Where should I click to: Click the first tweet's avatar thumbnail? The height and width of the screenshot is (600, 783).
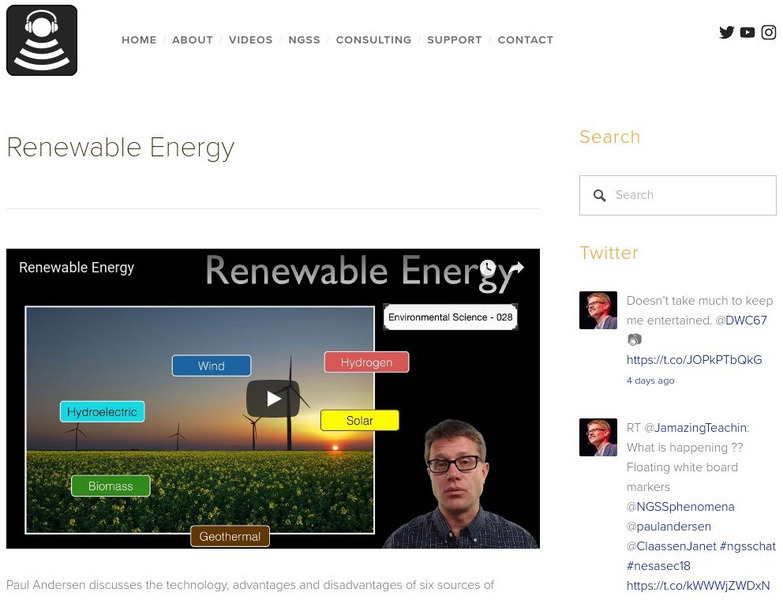click(598, 310)
